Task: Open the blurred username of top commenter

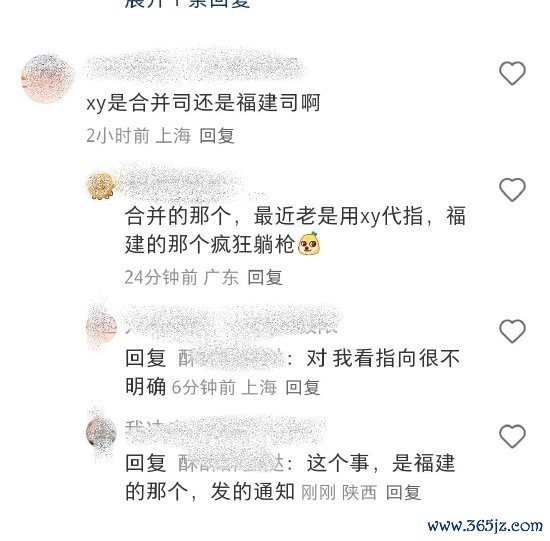Action: click(195, 68)
